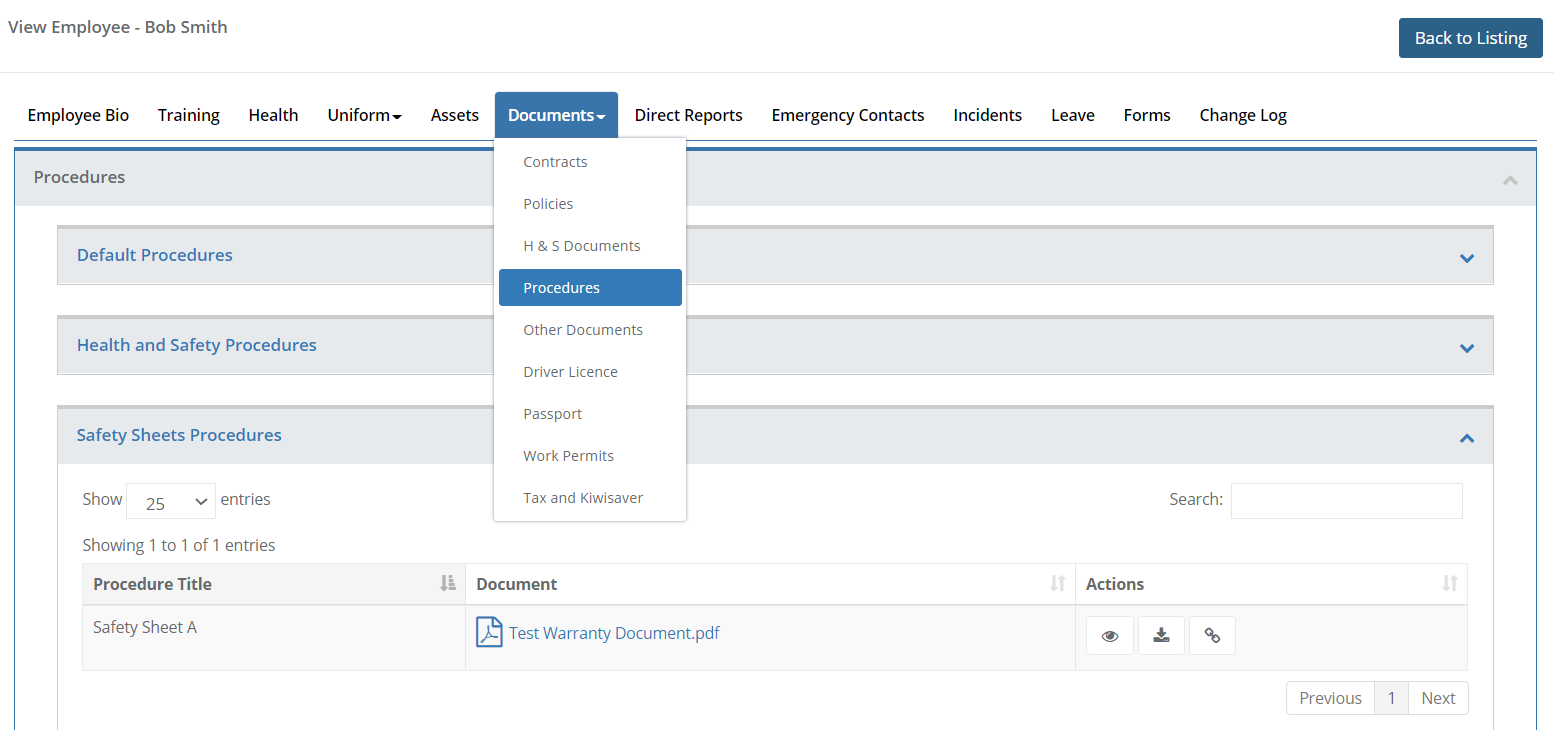Image resolution: width=1554 pixels, height=730 pixels.
Task: Choose Work Permits from the menu
Action: 590,456
